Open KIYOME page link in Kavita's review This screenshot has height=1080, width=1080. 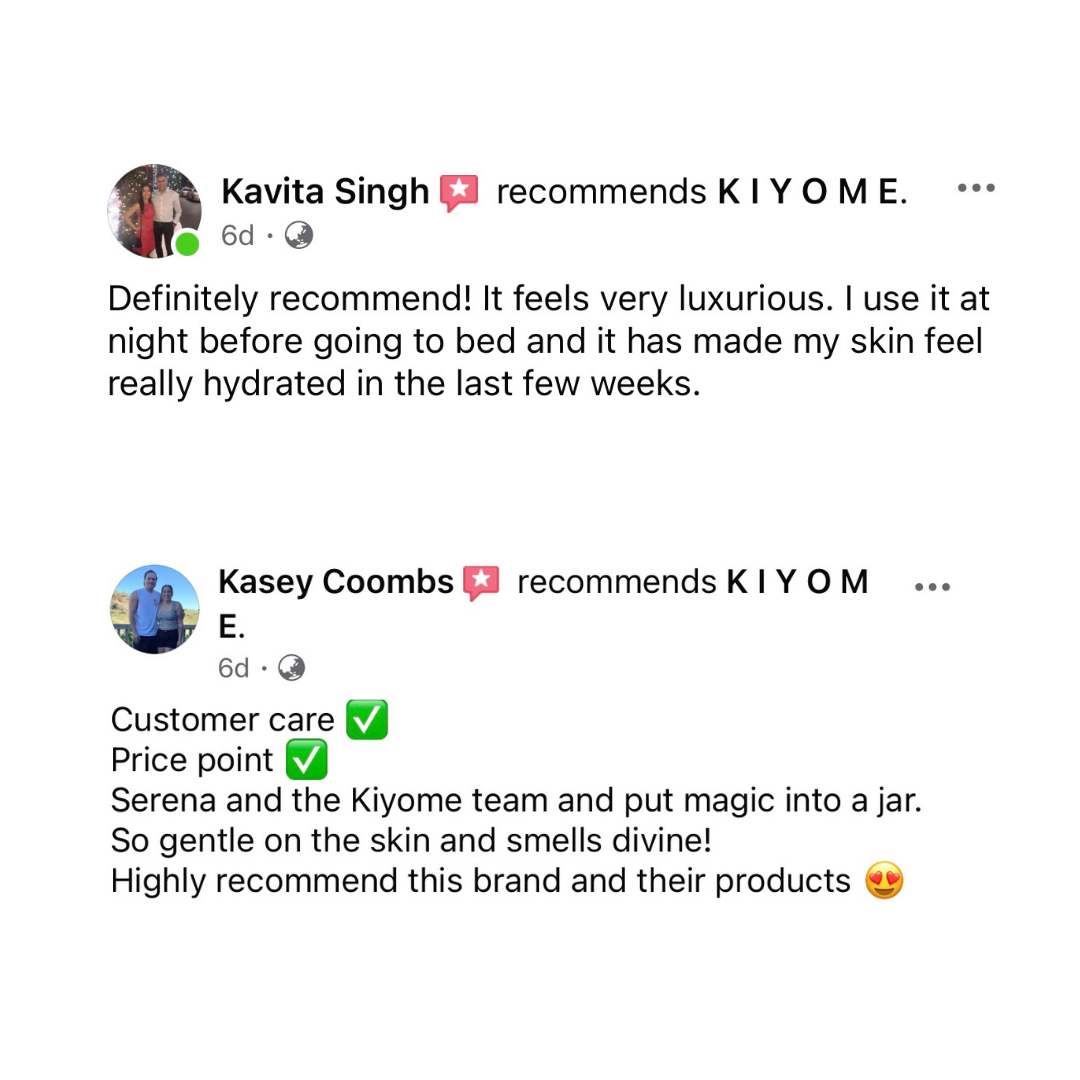click(x=812, y=191)
